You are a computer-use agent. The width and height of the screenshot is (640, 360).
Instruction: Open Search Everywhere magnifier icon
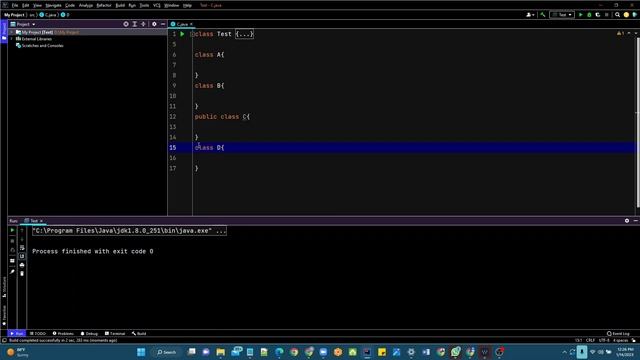tap(618, 15)
